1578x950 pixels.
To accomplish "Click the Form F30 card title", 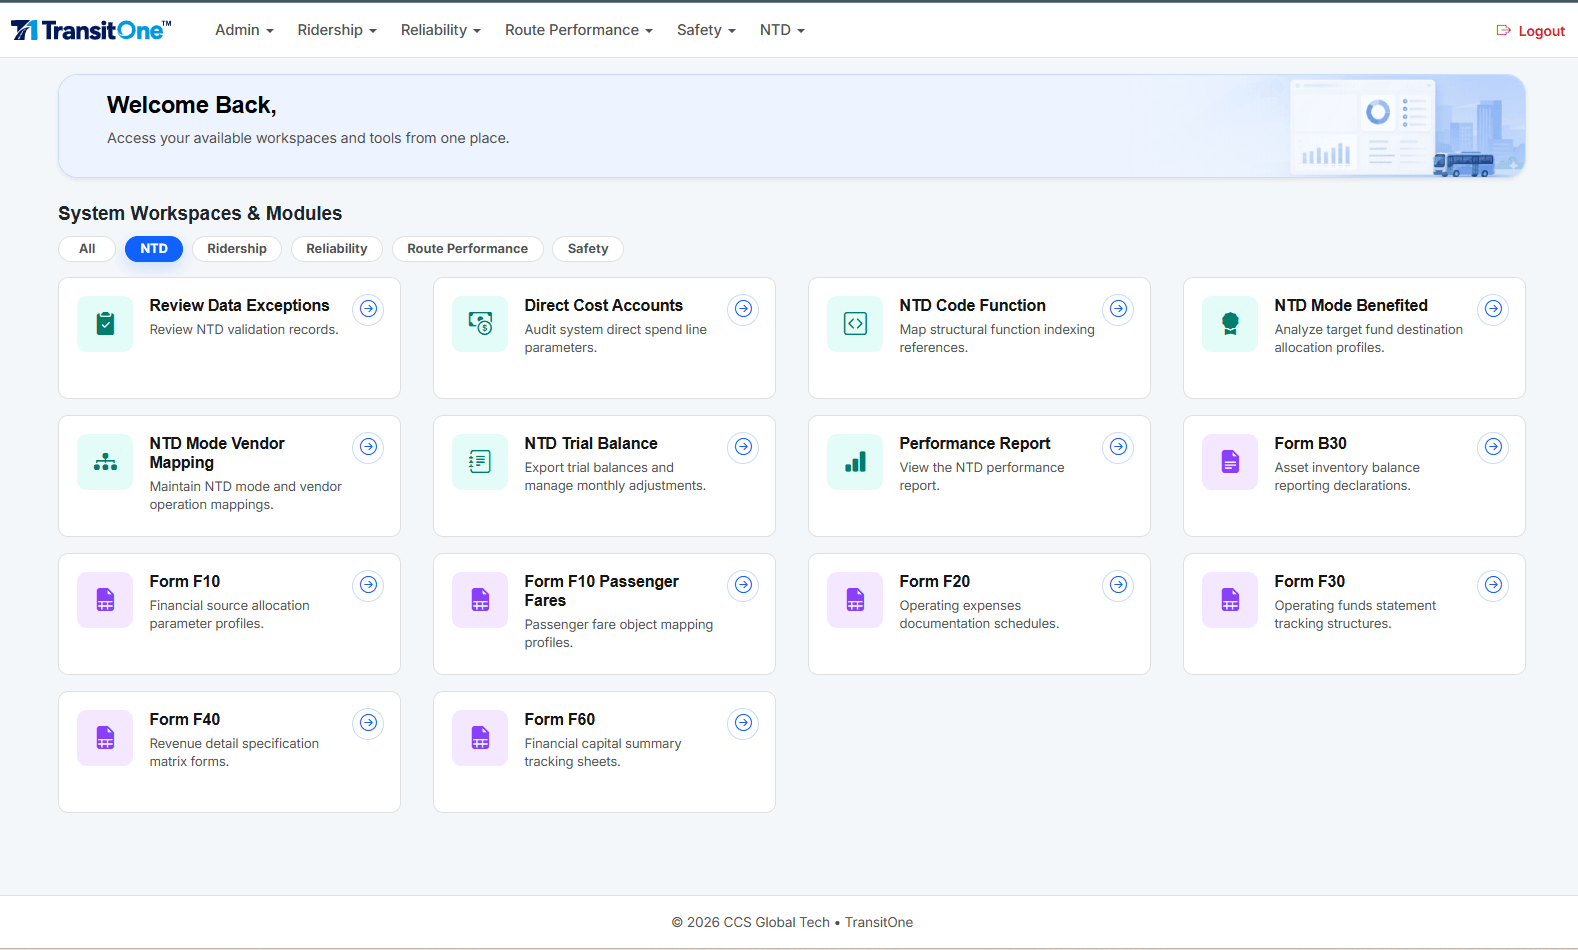I will point(1309,581).
